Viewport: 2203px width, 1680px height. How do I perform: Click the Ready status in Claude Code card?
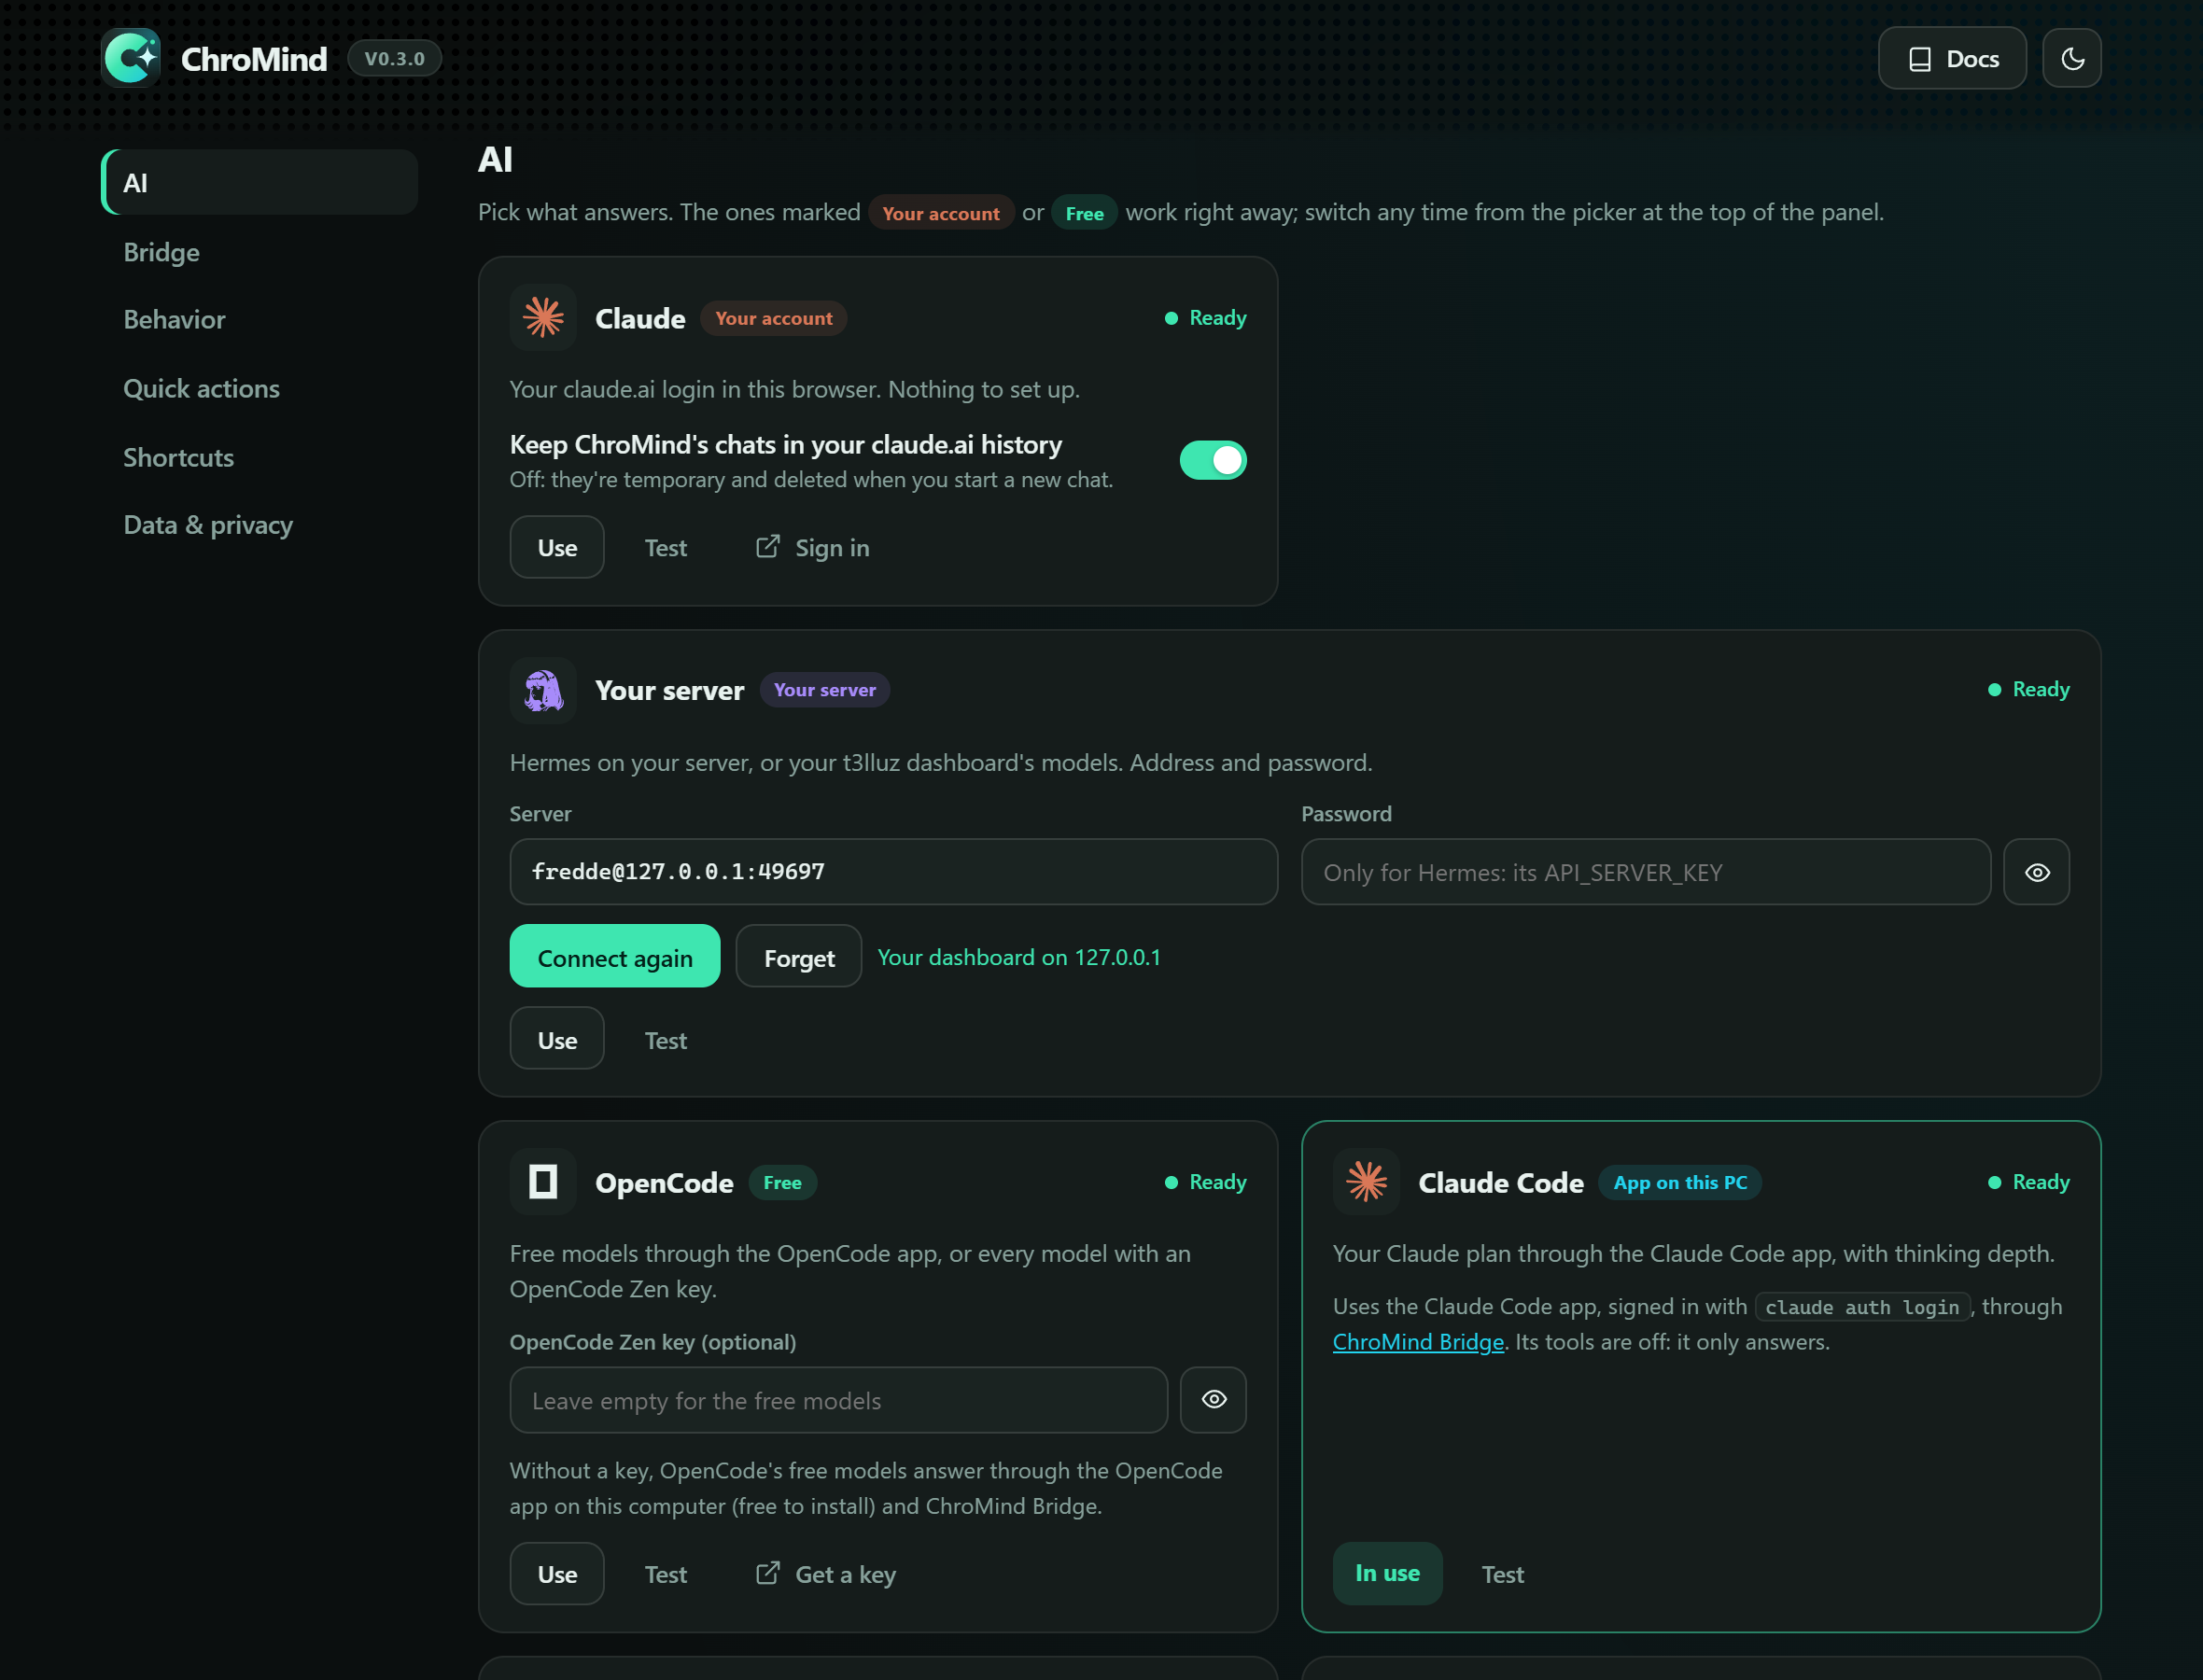tap(2028, 1181)
